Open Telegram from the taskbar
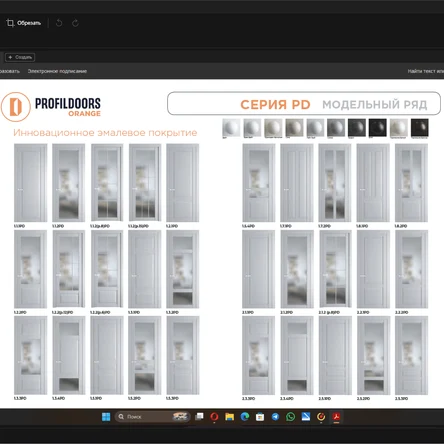 (275, 417)
